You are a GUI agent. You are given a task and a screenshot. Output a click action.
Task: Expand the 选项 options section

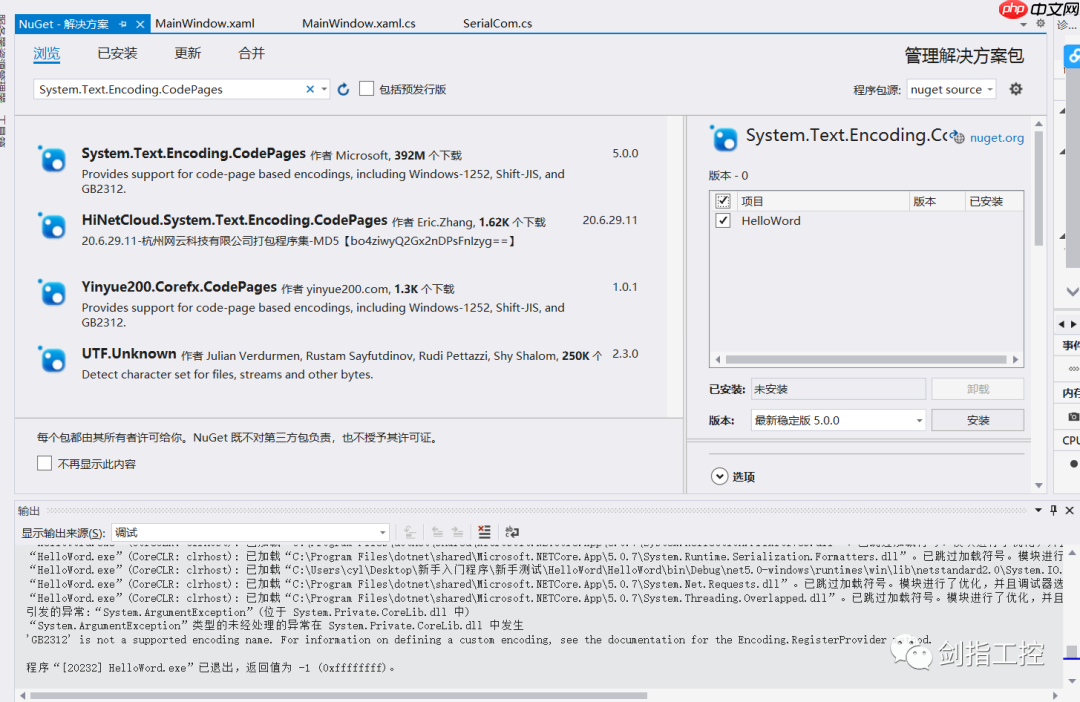[719, 476]
